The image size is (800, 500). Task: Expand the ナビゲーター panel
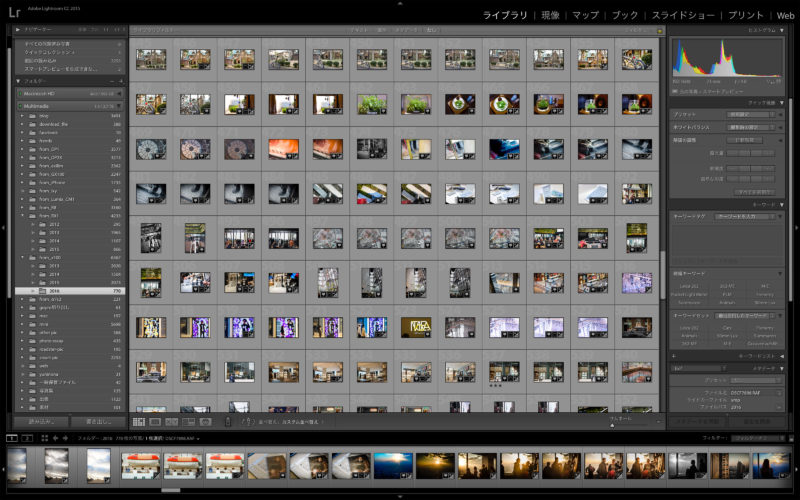click(x=19, y=31)
